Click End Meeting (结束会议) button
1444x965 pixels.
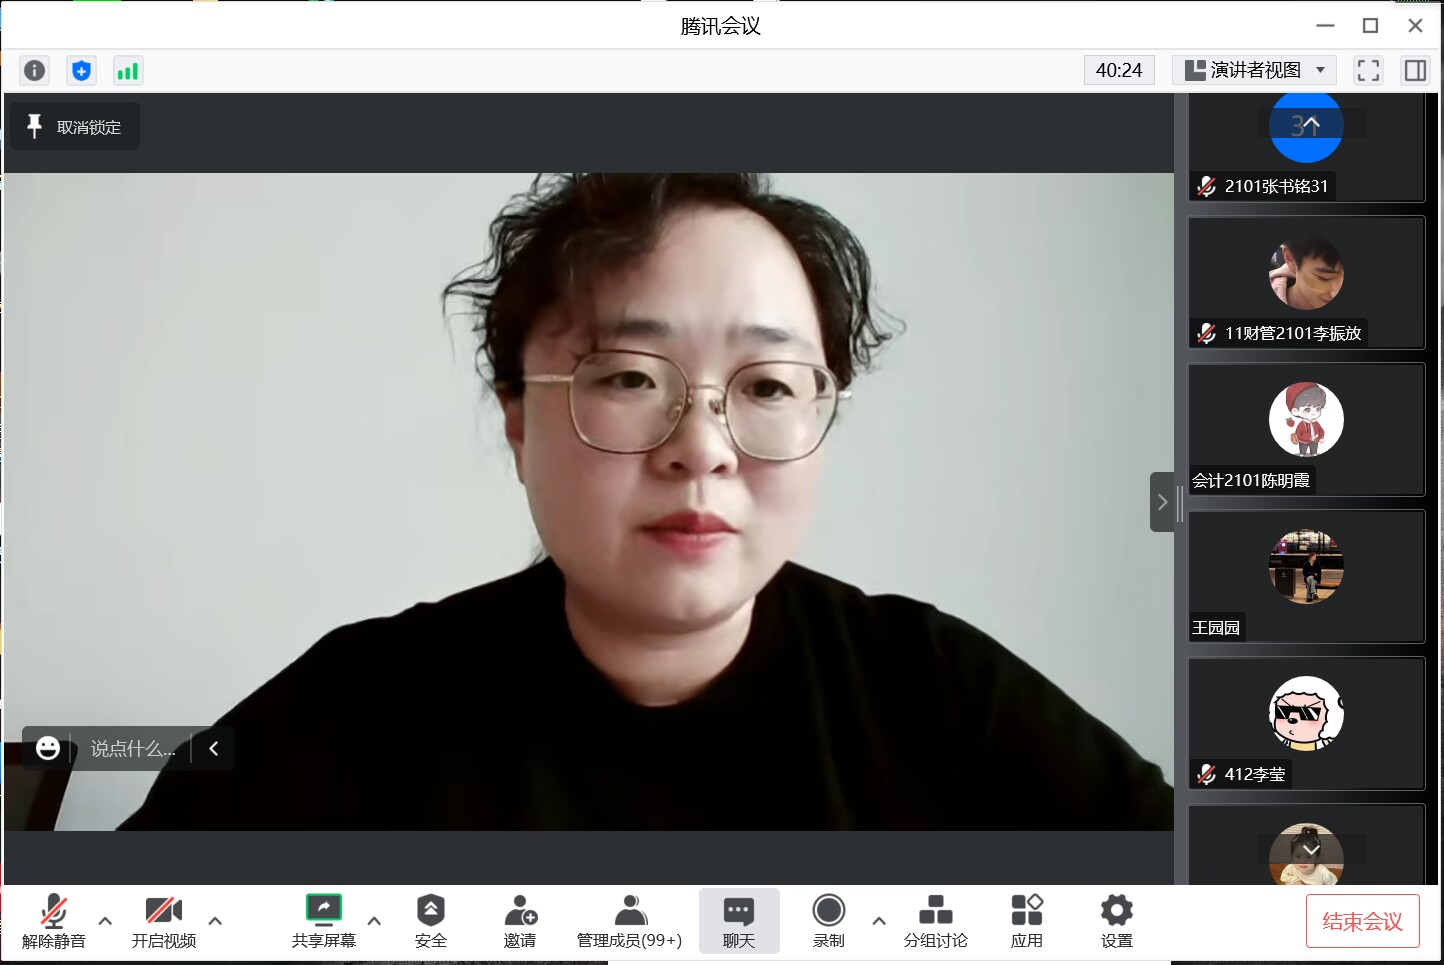(x=1362, y=921)
